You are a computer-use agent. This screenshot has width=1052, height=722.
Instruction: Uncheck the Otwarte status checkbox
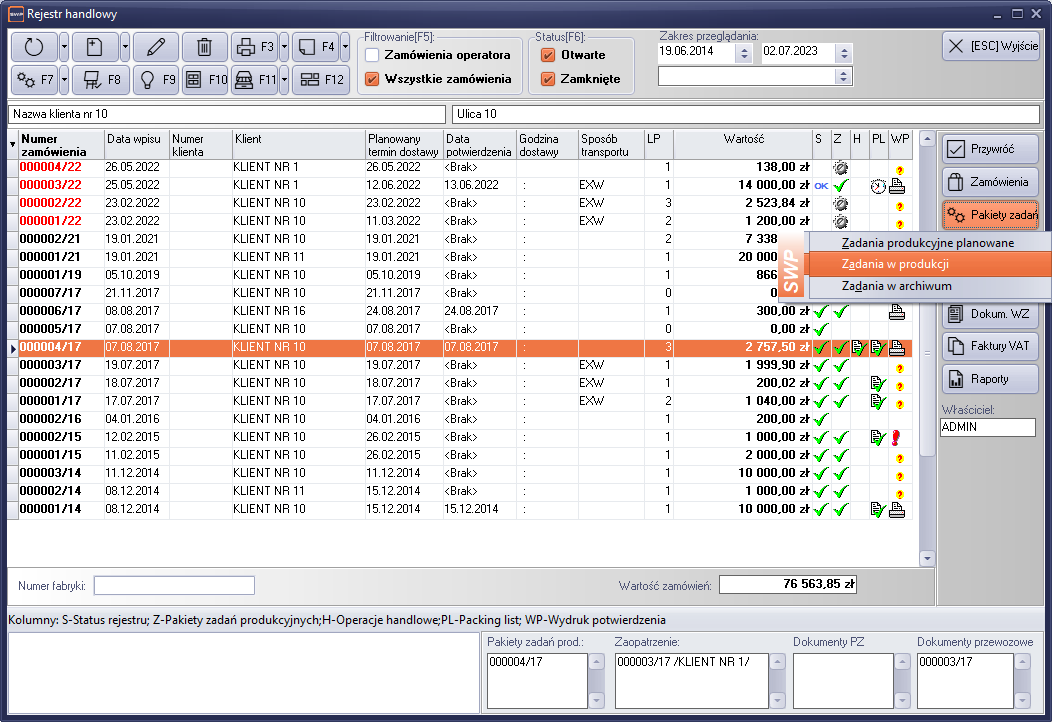[547, 54]
